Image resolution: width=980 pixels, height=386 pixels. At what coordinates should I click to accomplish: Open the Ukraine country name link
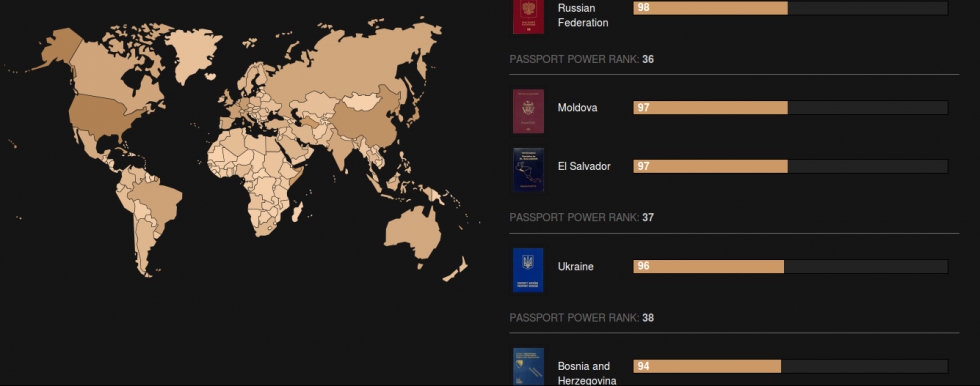coord(576,266)
